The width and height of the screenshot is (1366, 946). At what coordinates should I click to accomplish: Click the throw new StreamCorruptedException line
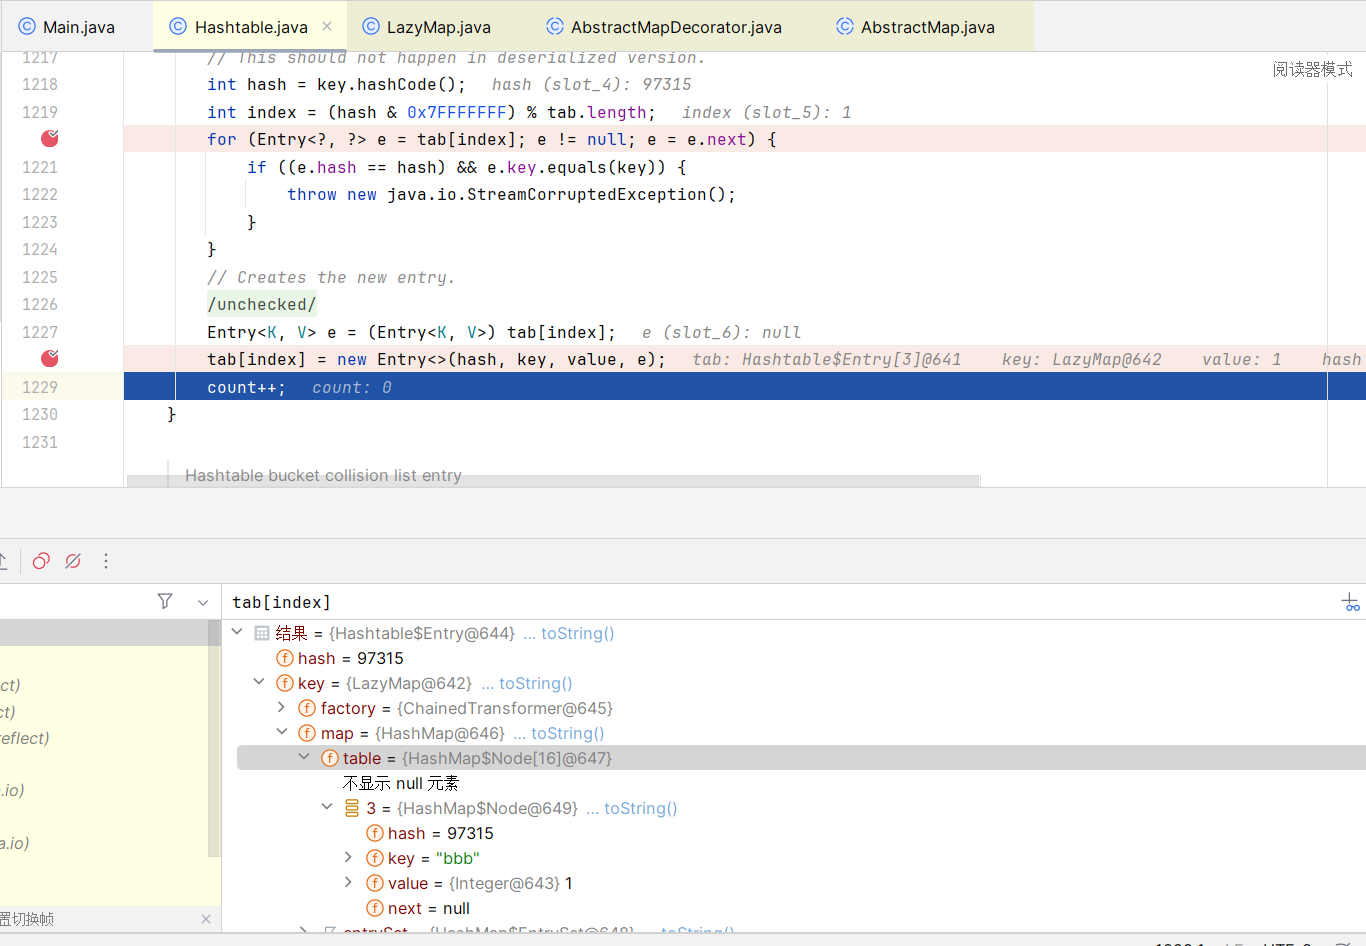coord(511,195)
